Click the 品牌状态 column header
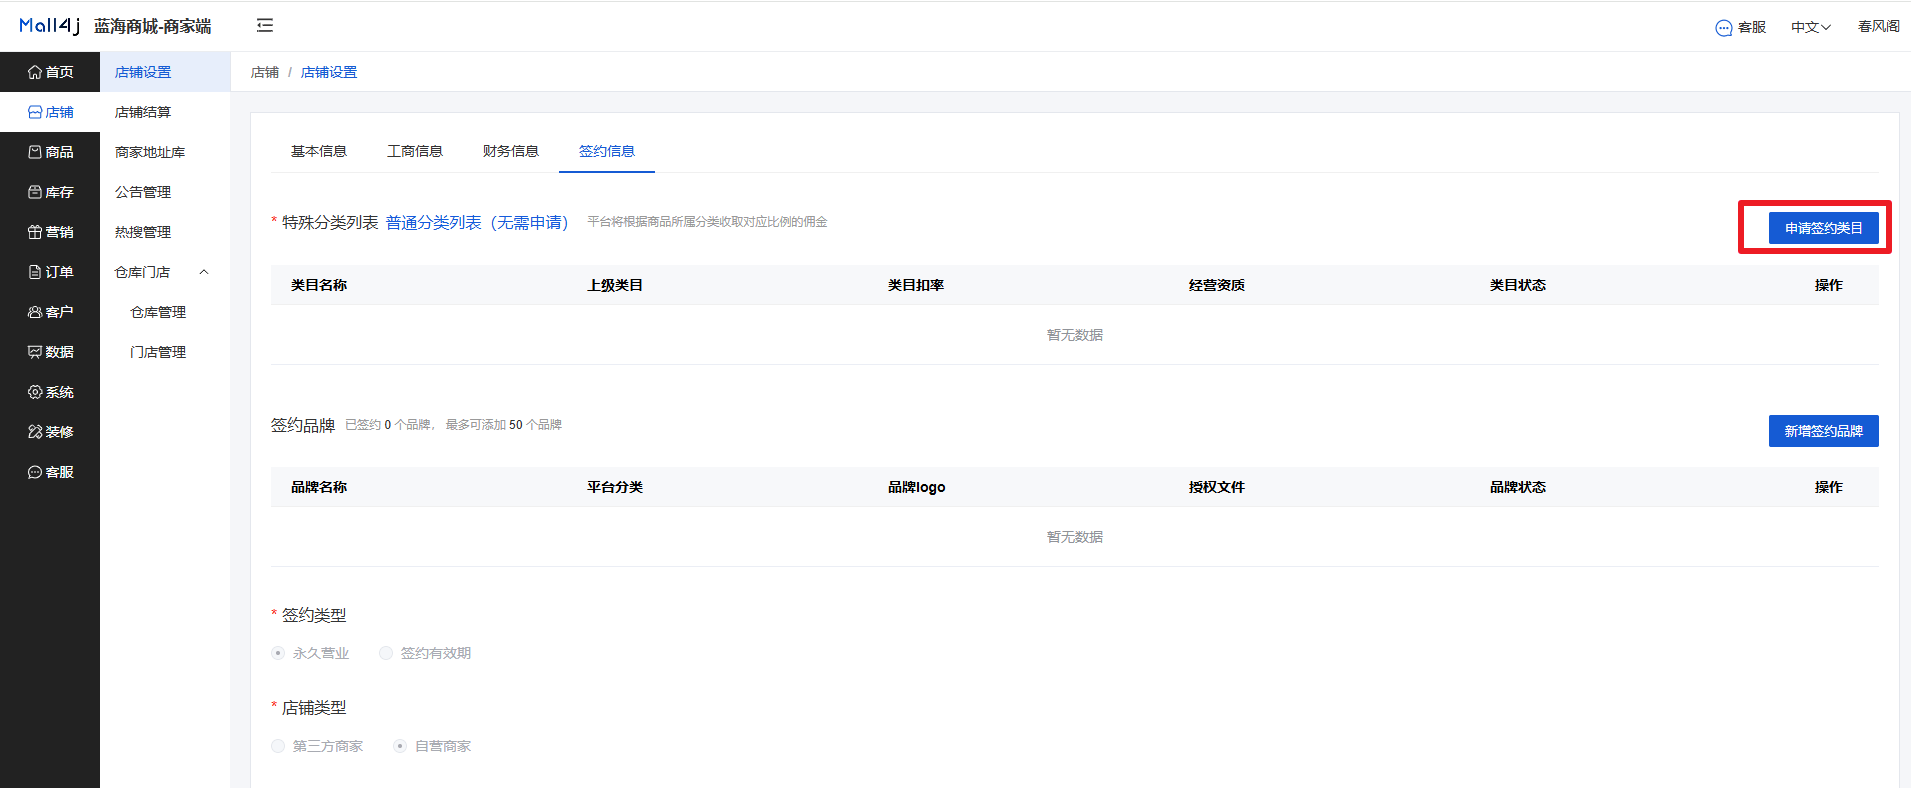Image resolution: width=1911 pixels, height=788 pixels. click(1518, 487)
